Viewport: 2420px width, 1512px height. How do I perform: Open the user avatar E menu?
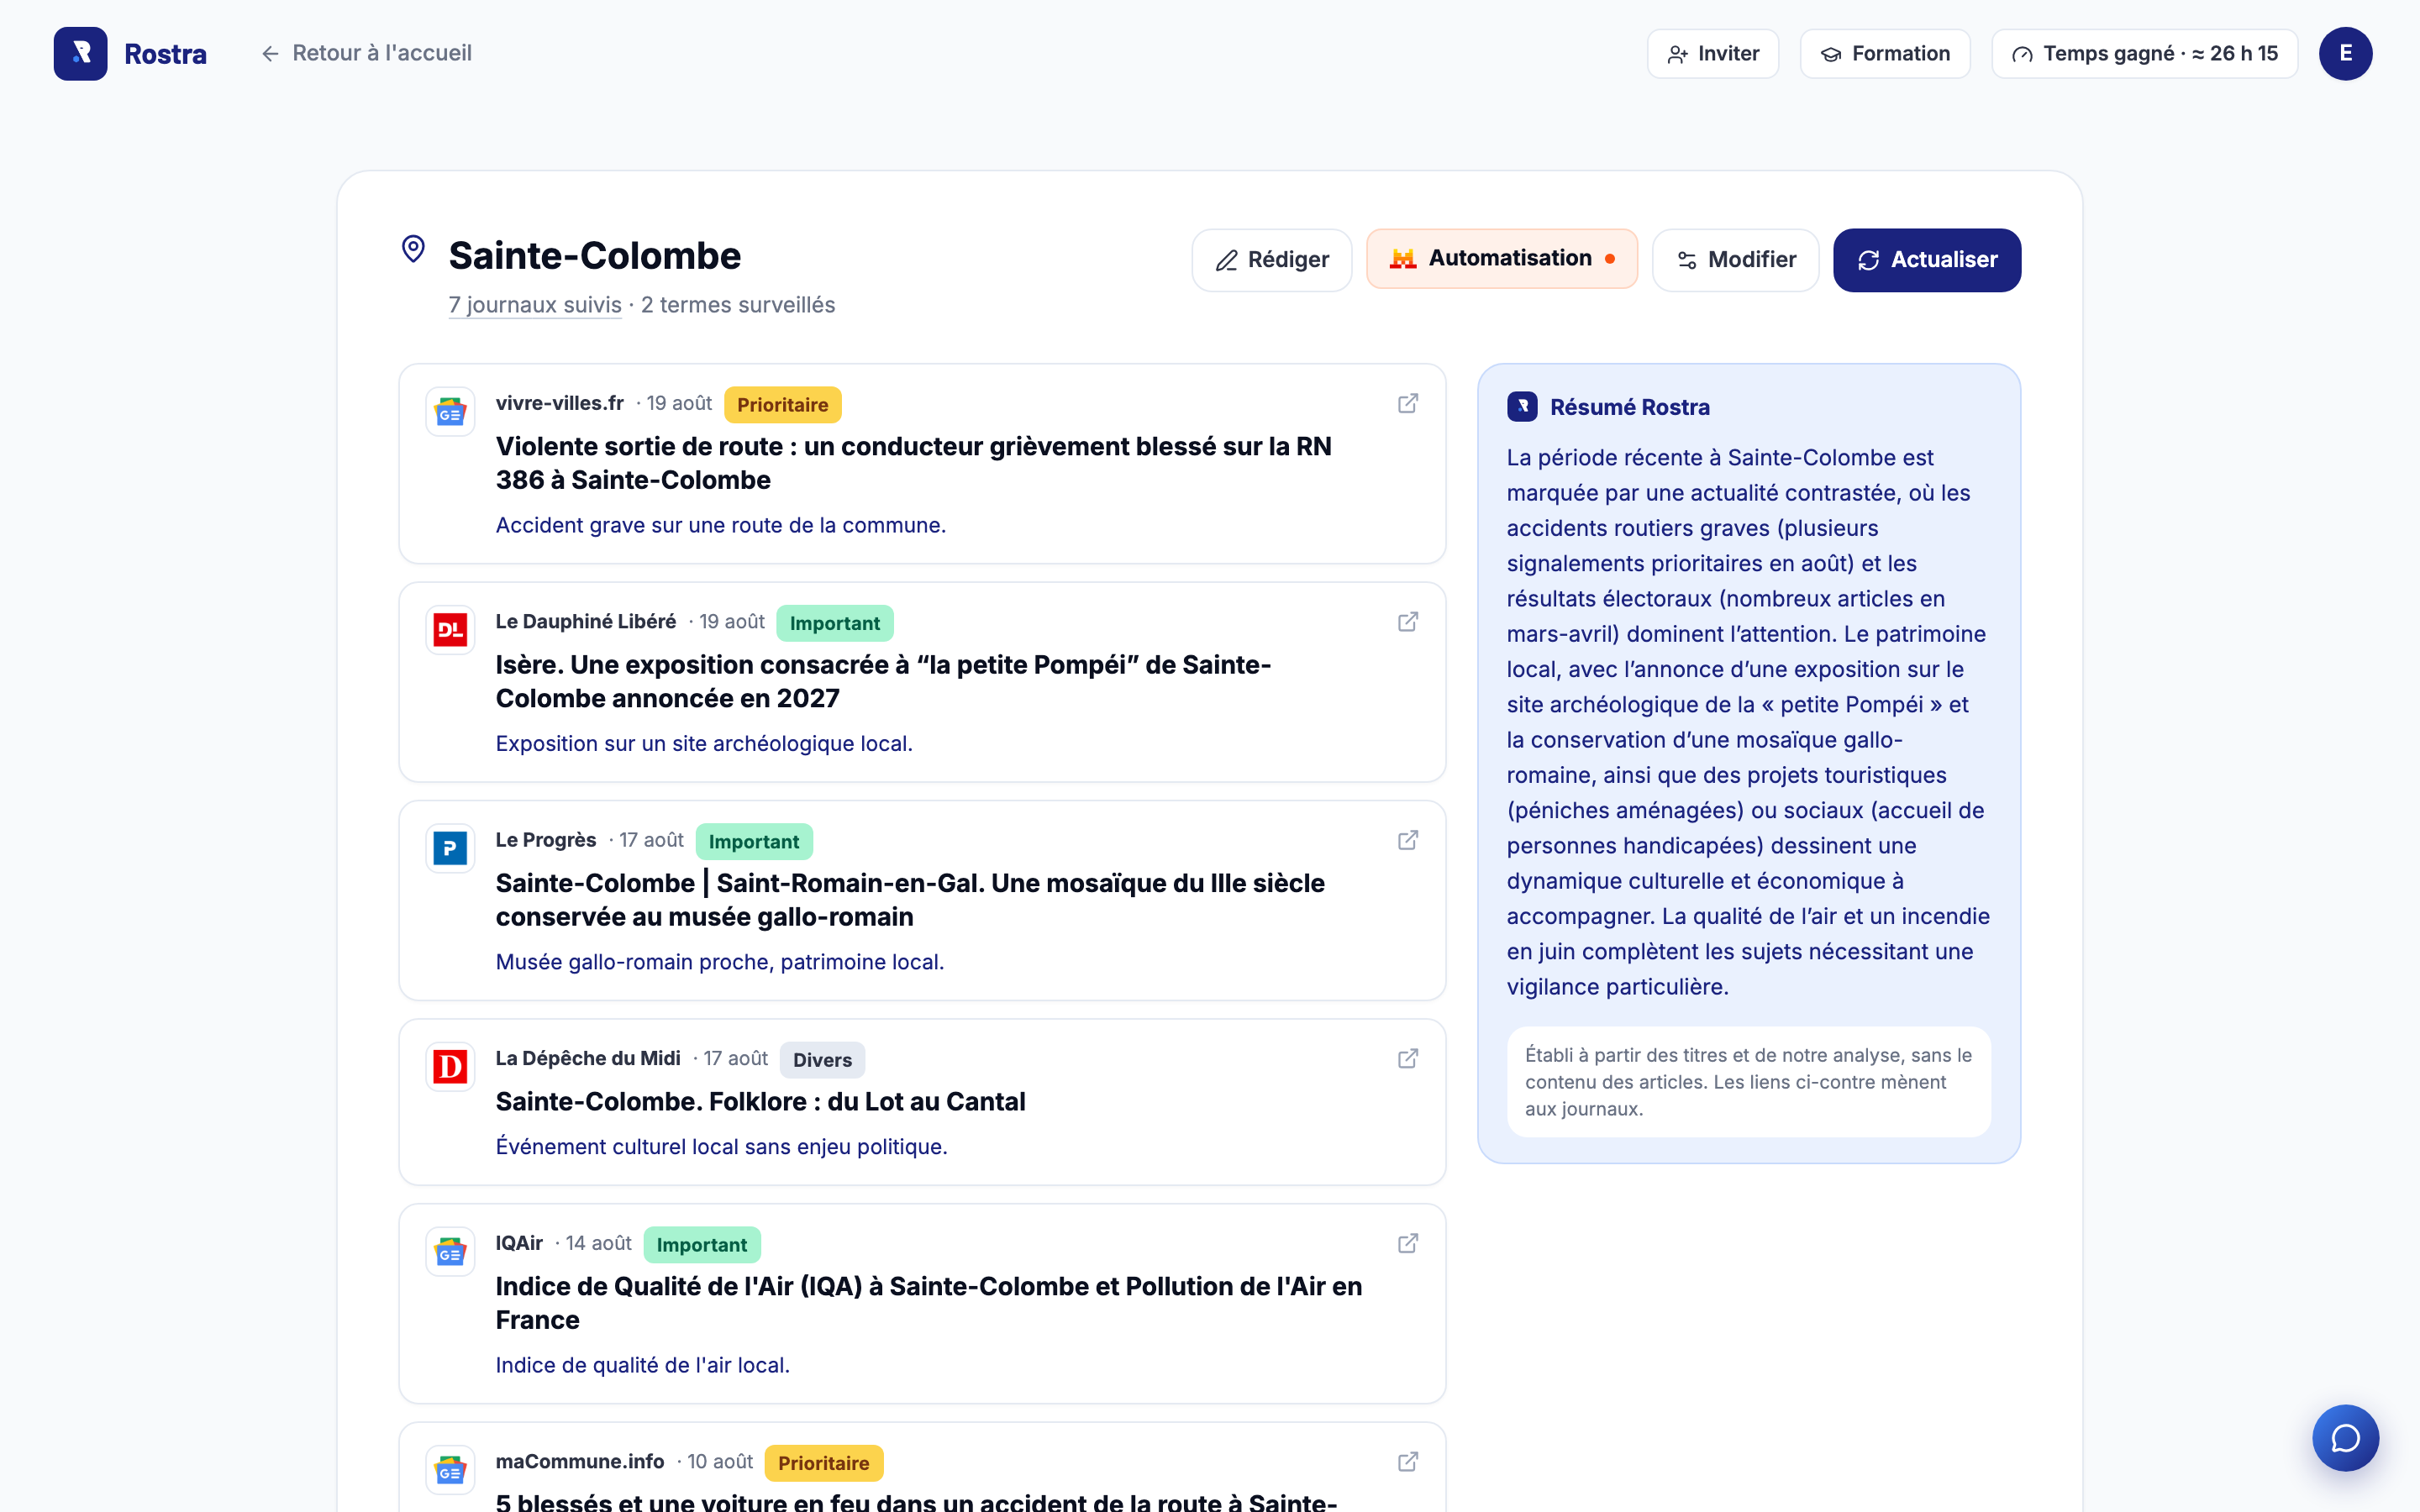pos(2345,54)
